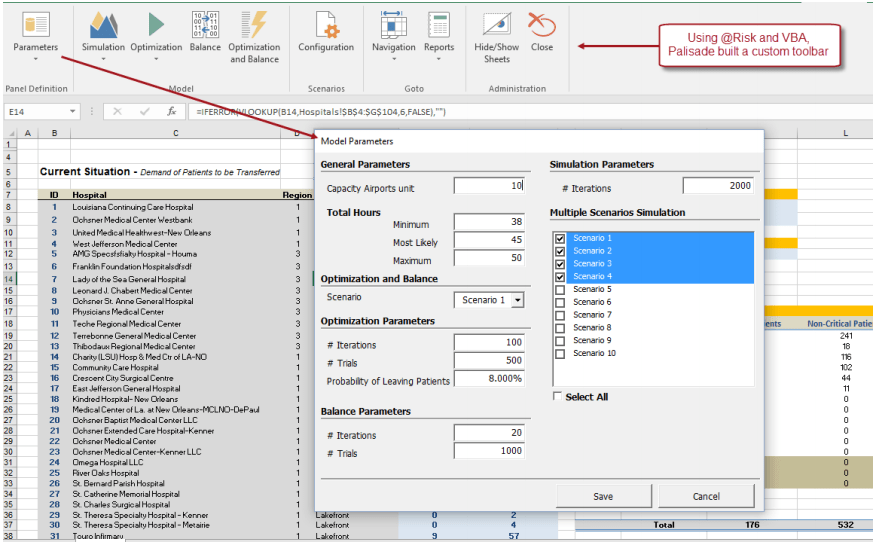Select Scenario 8 in scenarios list

coord(592,328)
